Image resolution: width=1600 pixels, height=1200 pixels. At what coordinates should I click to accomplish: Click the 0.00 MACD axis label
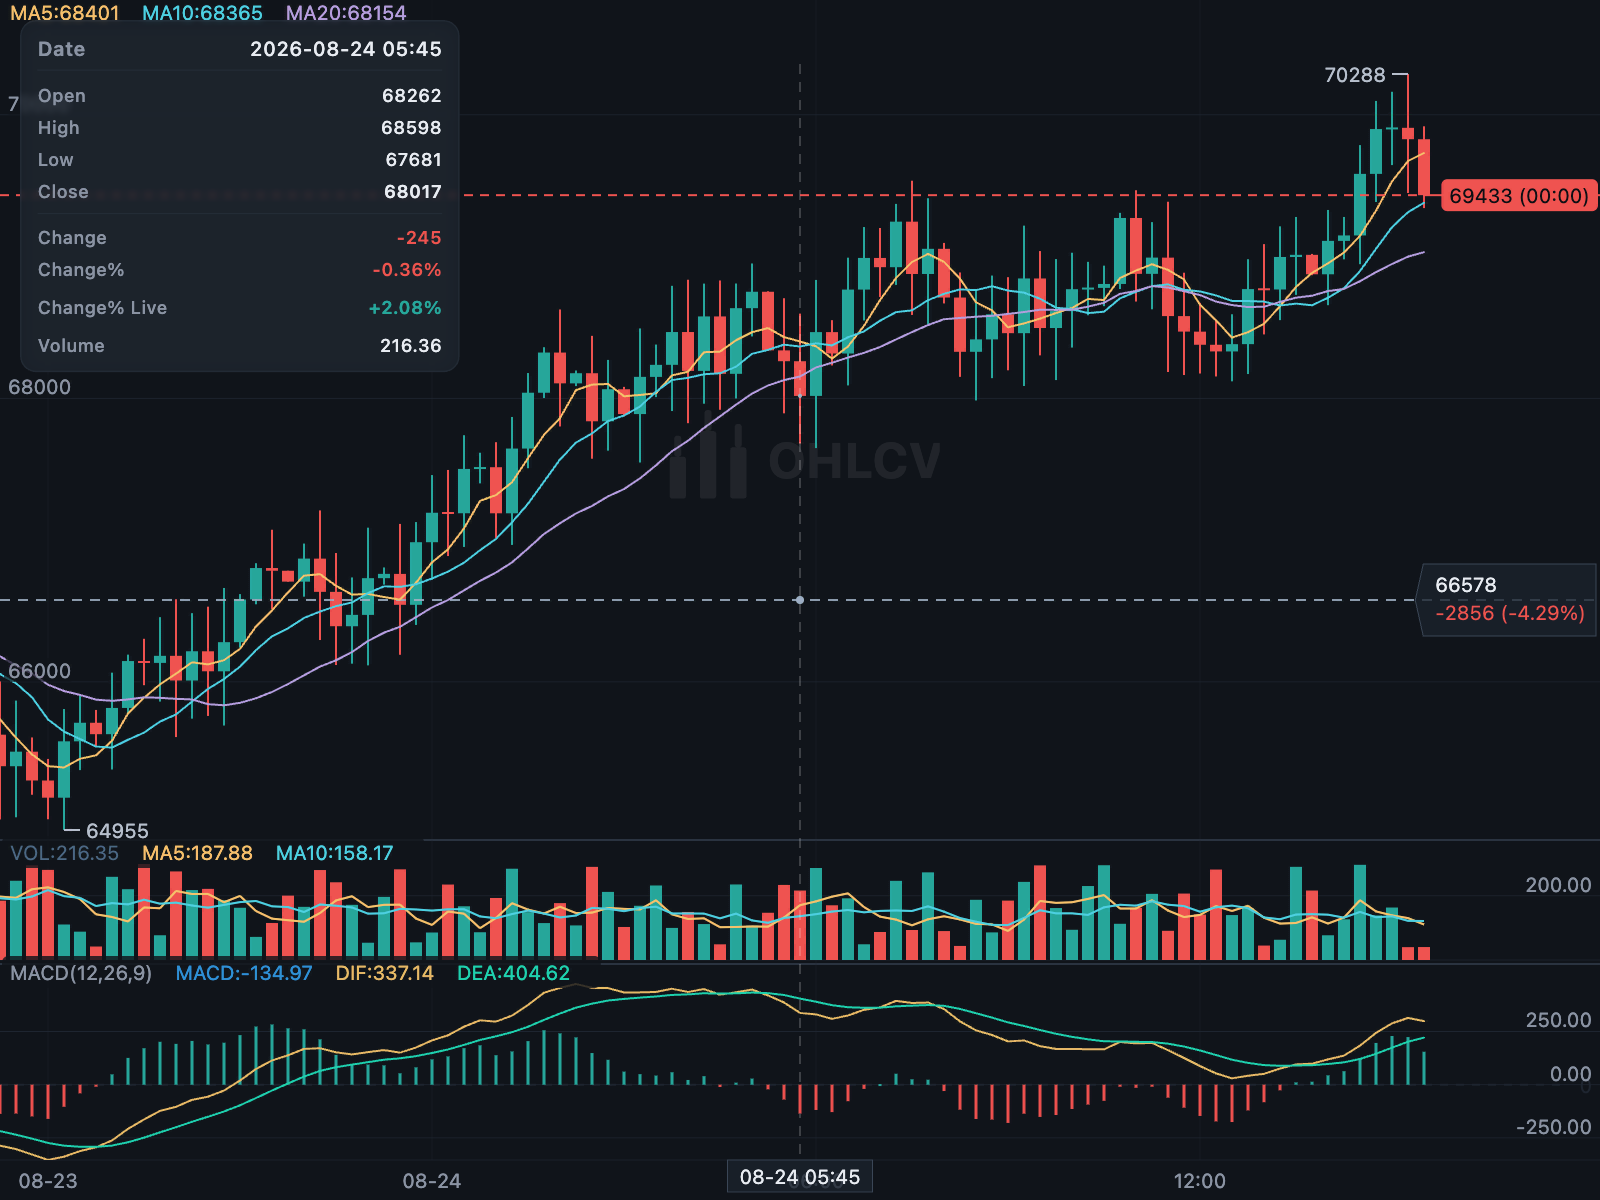click(x=1570, y=1074)
